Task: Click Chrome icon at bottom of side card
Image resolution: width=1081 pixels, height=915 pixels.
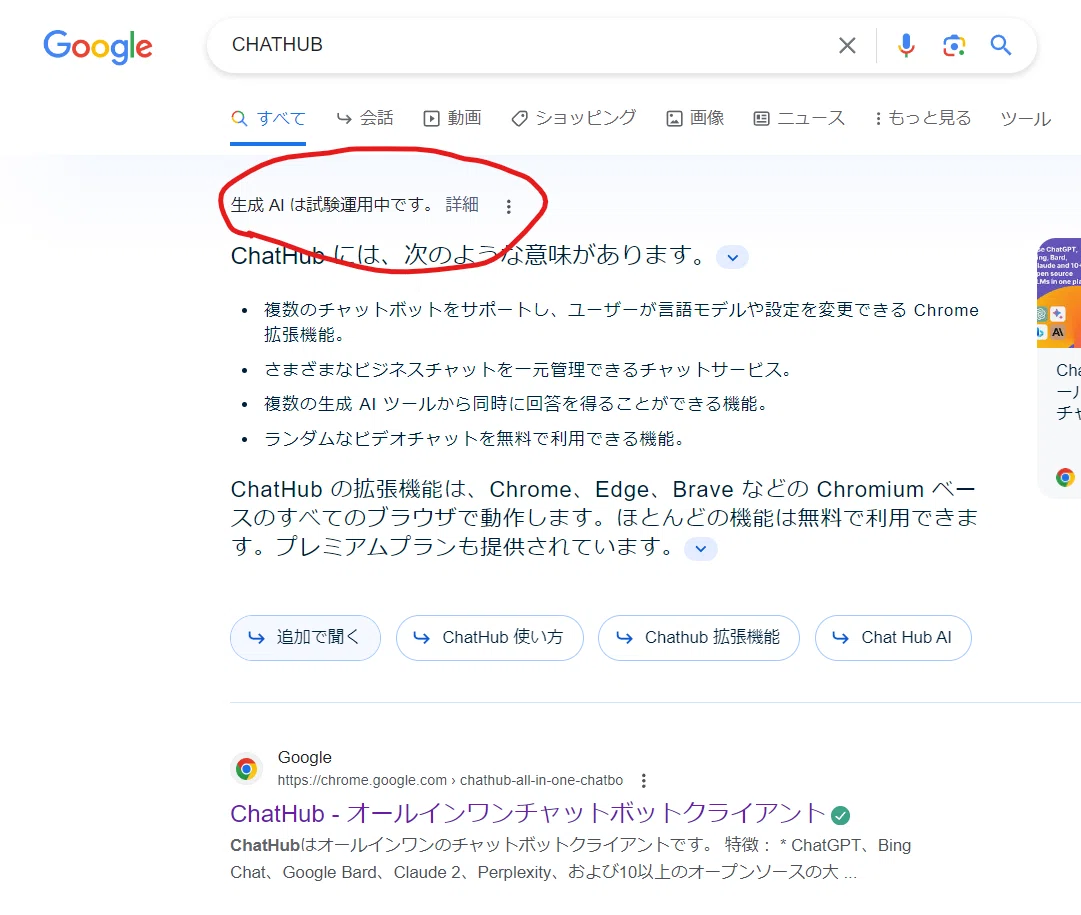Action: [1065, 477]
